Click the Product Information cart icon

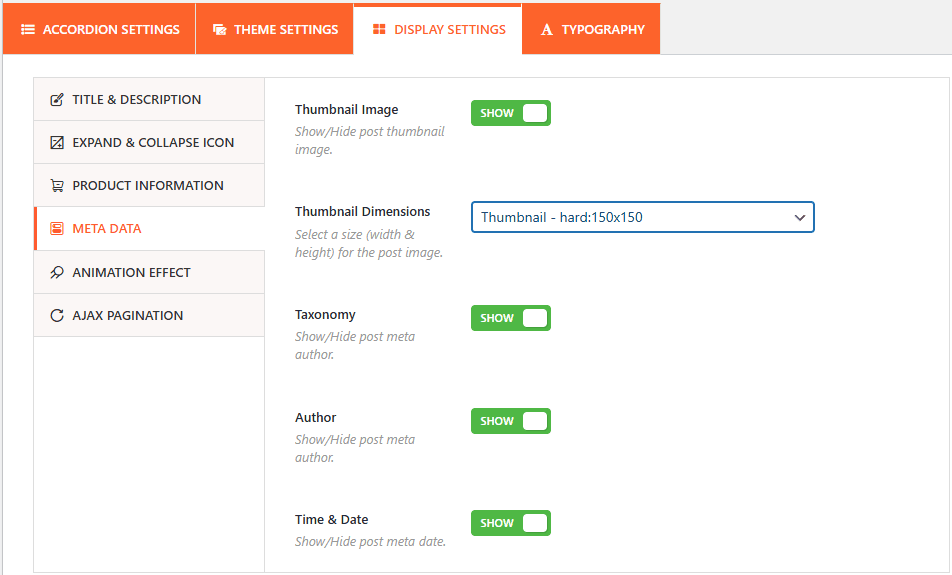click(x=57, y=186)
